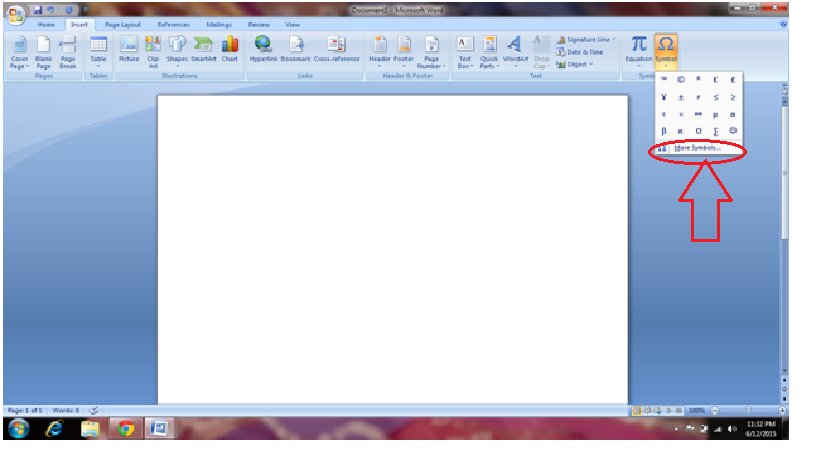
Task: Open the Page Number dropdown
Action: (431, 52)
